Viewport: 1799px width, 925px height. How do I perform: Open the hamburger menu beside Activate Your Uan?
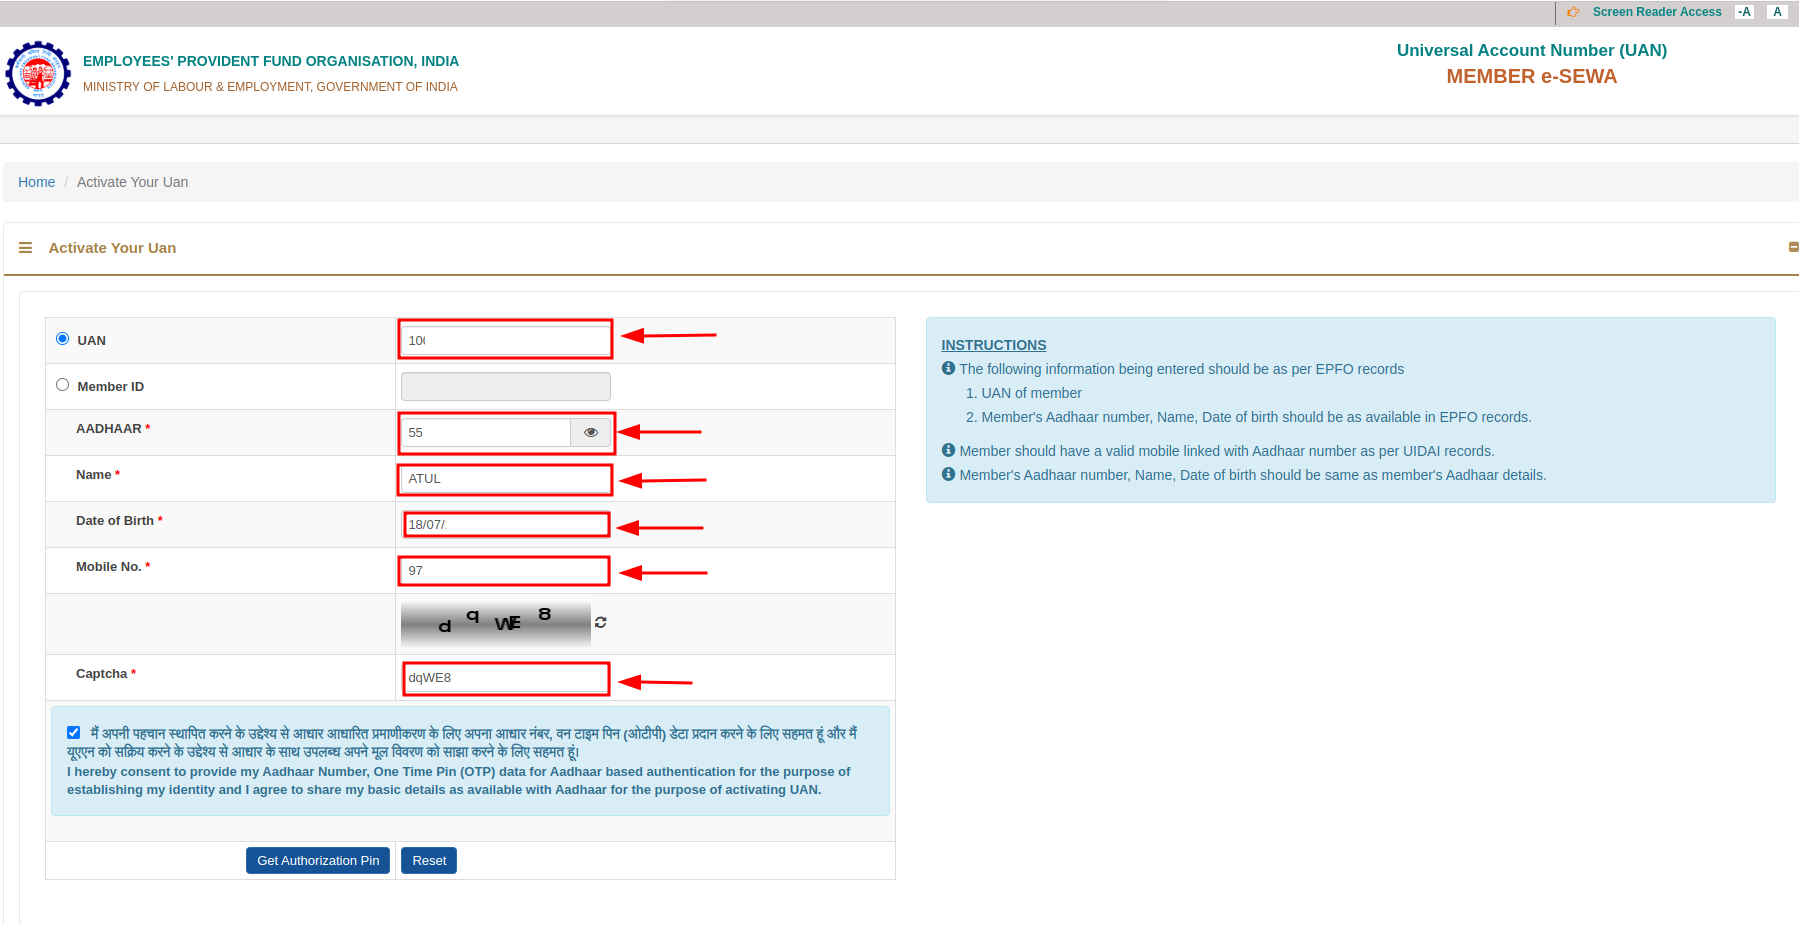pos(26,248)
